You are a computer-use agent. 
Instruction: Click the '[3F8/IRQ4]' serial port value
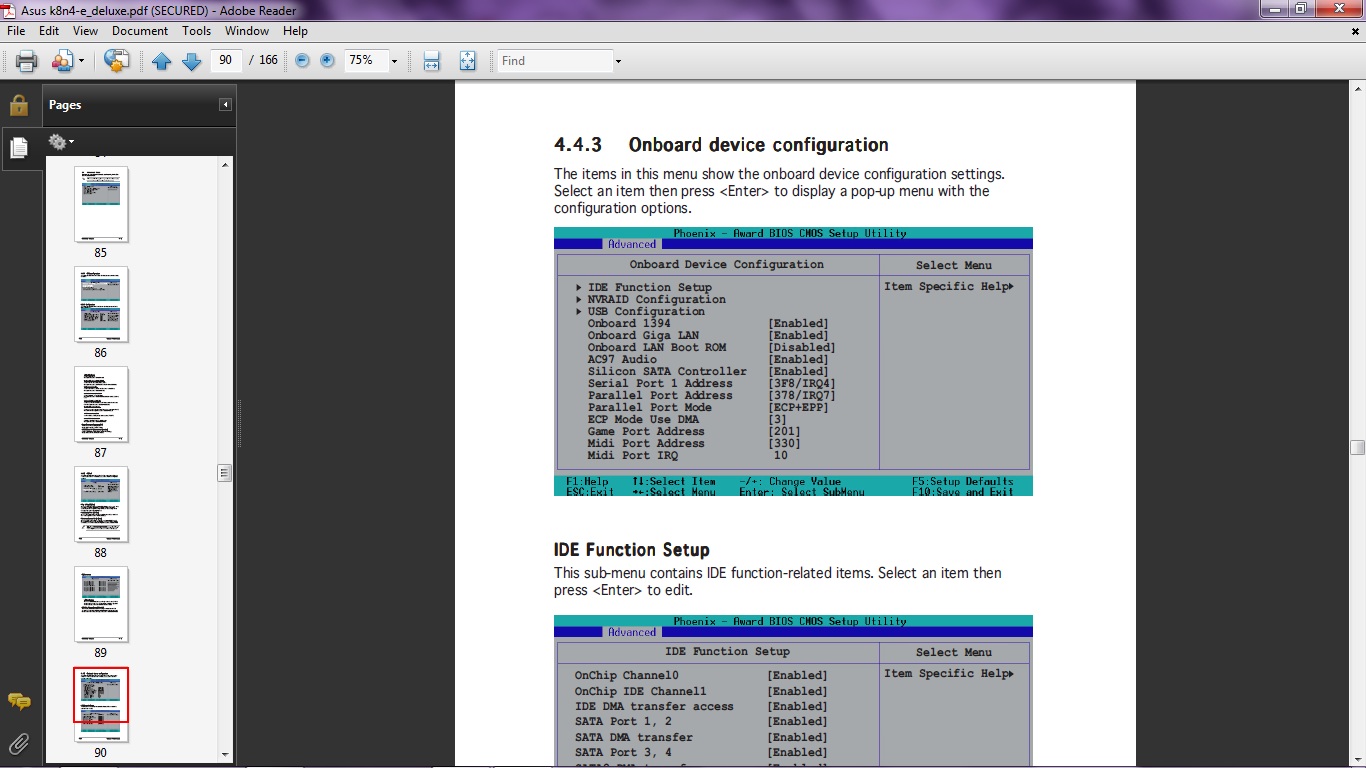801,383
